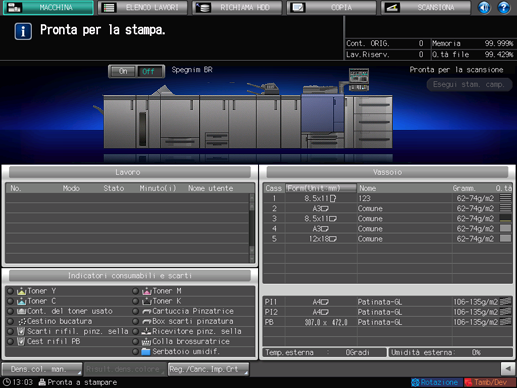Click the clock icon in status bar
This screenshot has height=388, width=517.
point(6,382)
